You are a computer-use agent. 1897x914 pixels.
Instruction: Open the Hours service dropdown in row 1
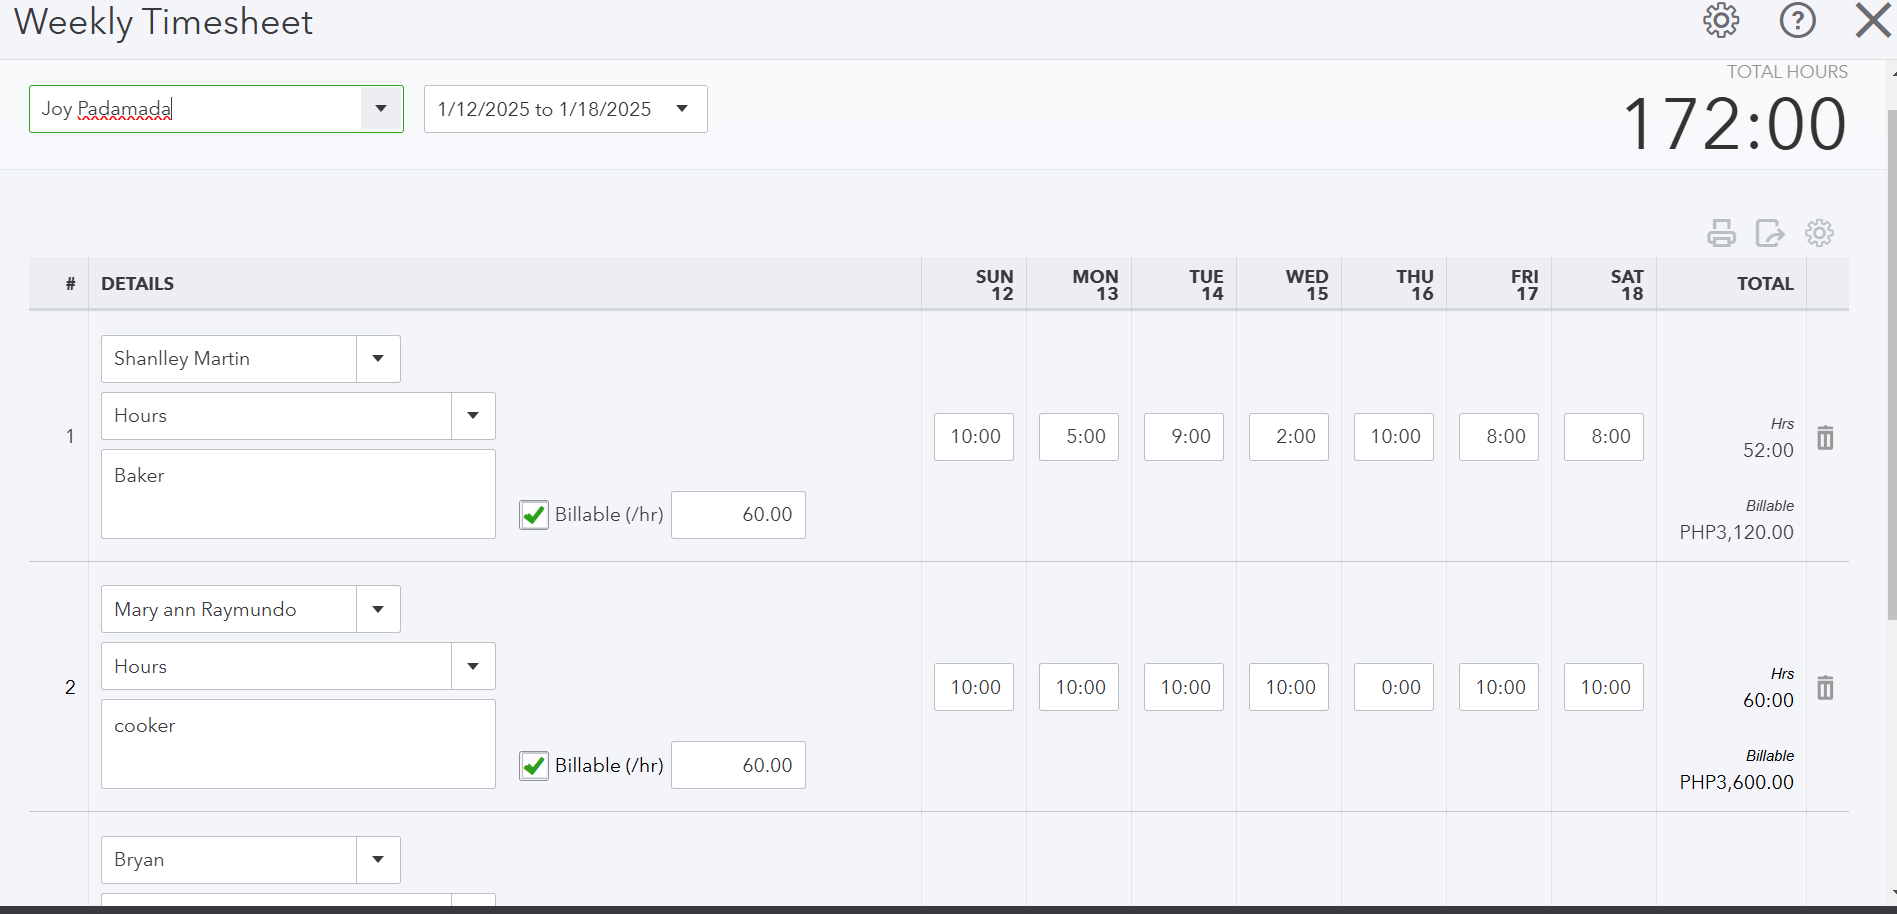473,416
